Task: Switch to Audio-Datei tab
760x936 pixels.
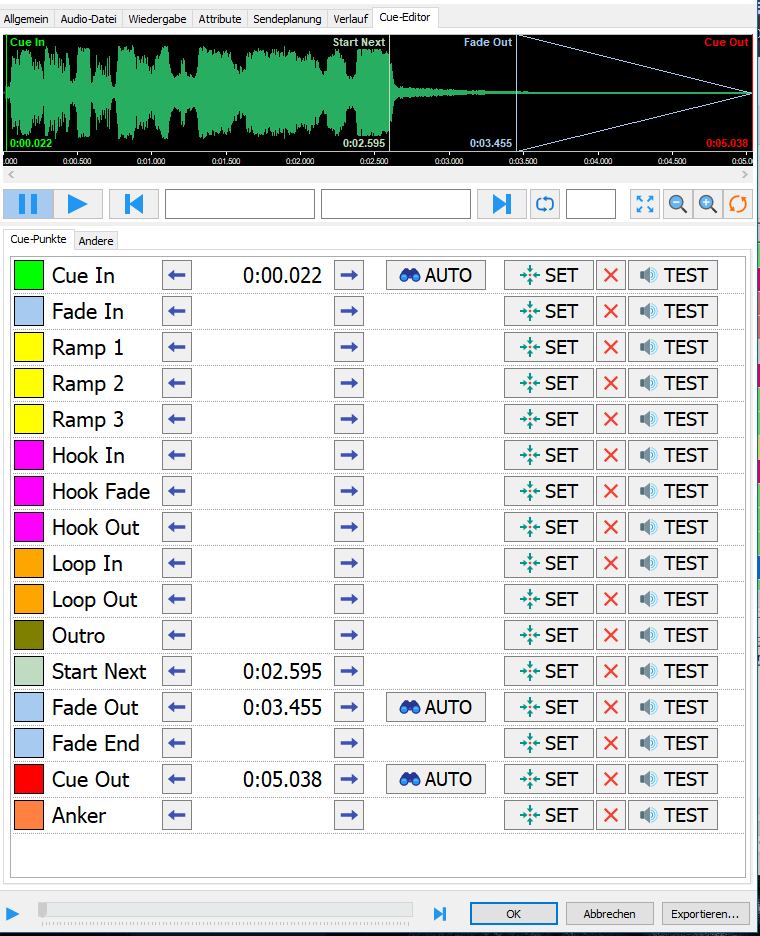Action: coord(88,19)
